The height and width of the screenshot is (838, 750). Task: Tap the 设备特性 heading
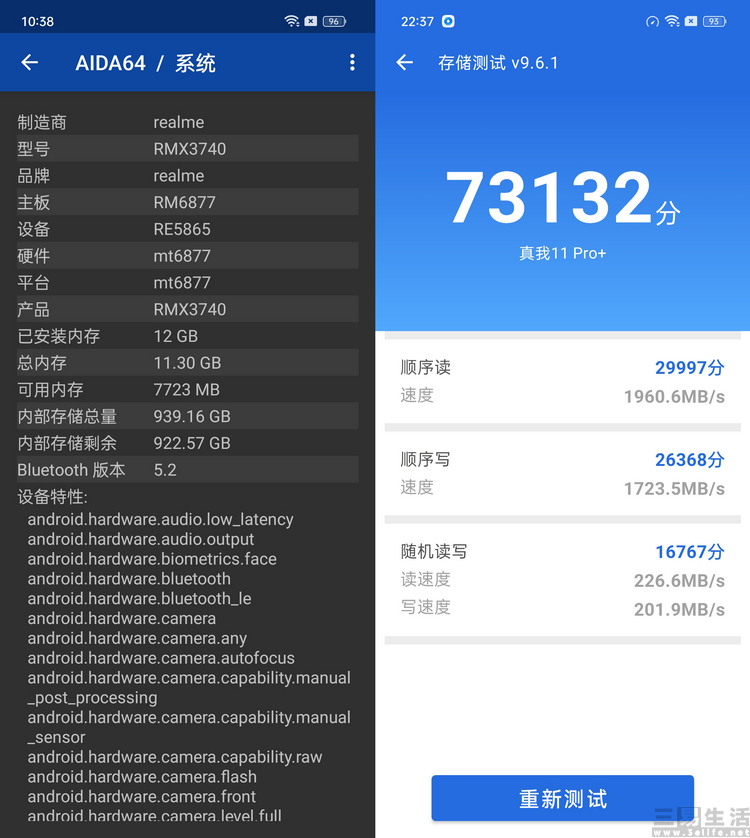[52, 496]
